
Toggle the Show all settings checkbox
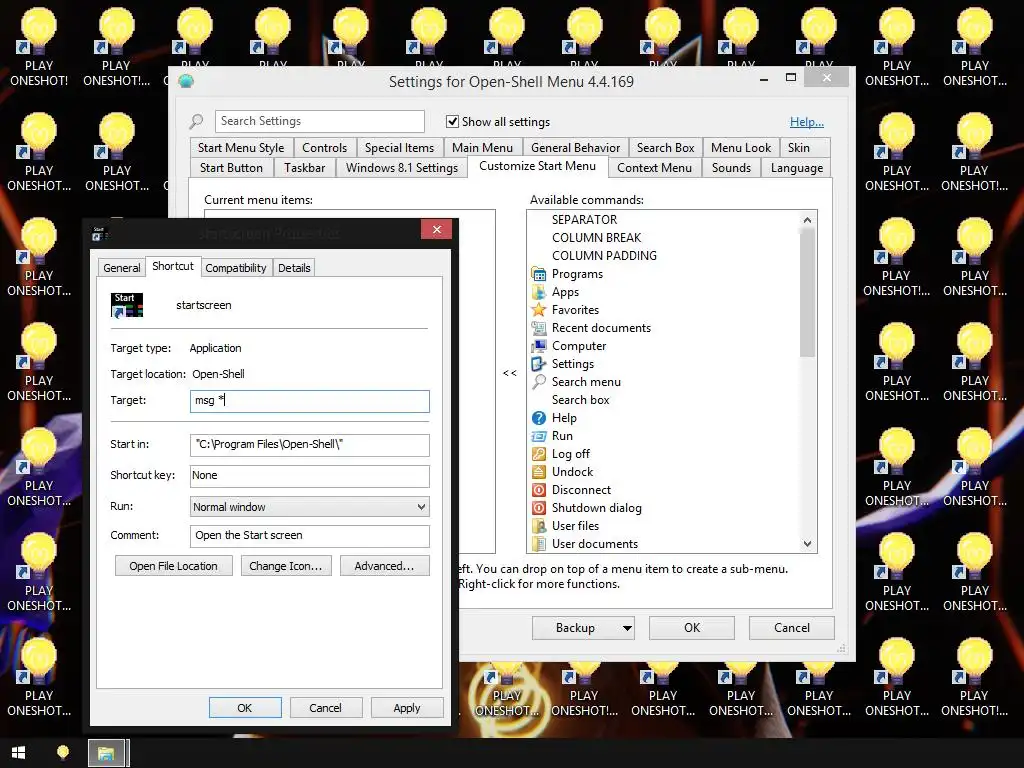pos(452,121)
